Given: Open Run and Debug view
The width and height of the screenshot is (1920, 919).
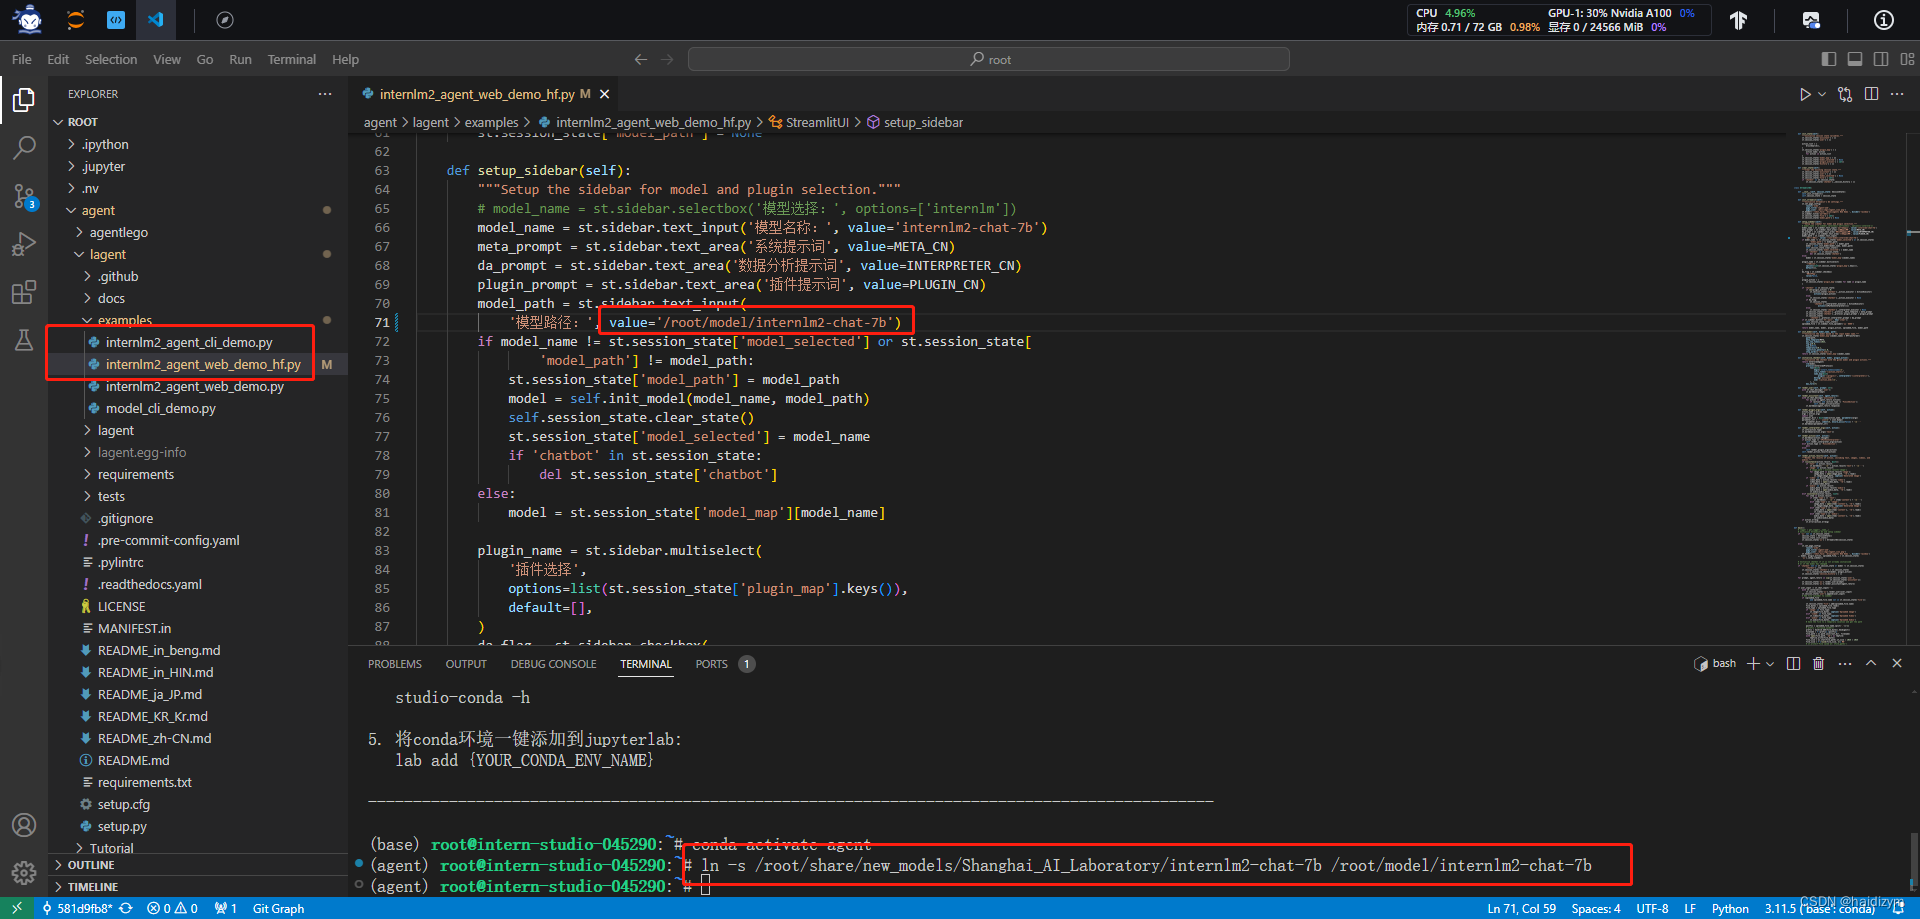Looking at the screenshot, I should pos(24,244).
